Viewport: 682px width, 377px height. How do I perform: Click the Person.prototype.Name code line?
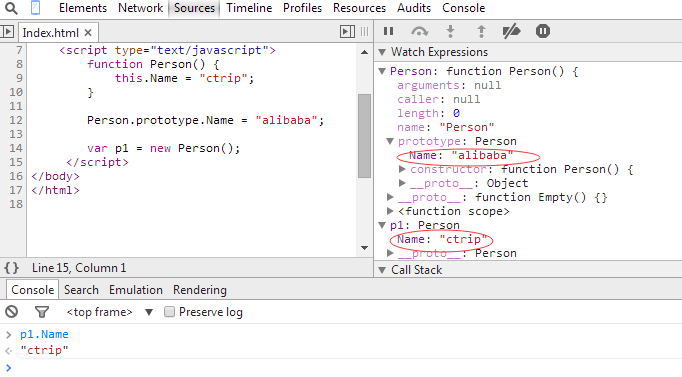click(206, 120)
